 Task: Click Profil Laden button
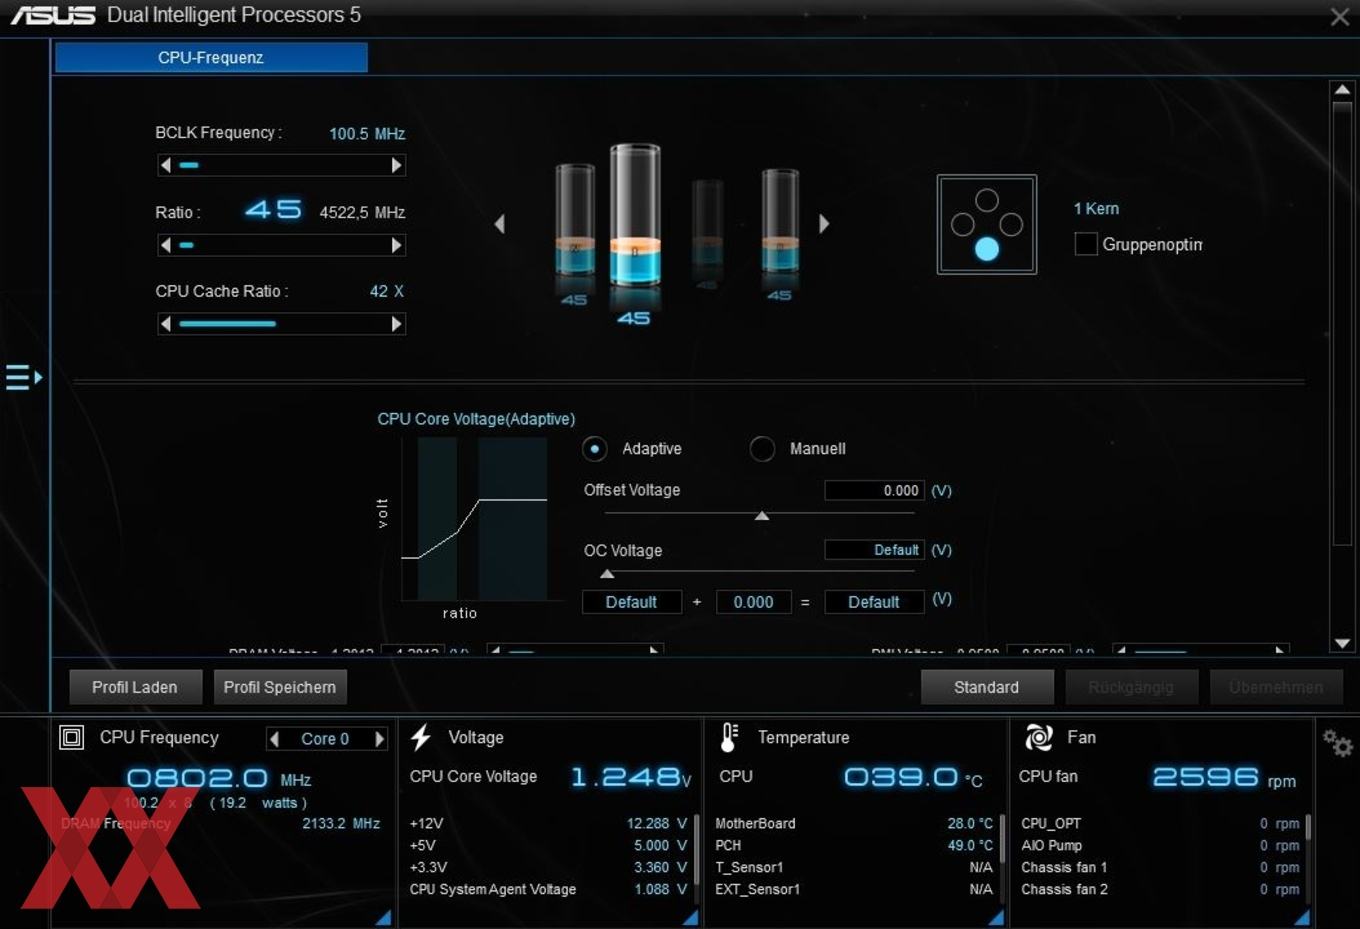pos(135,687)
